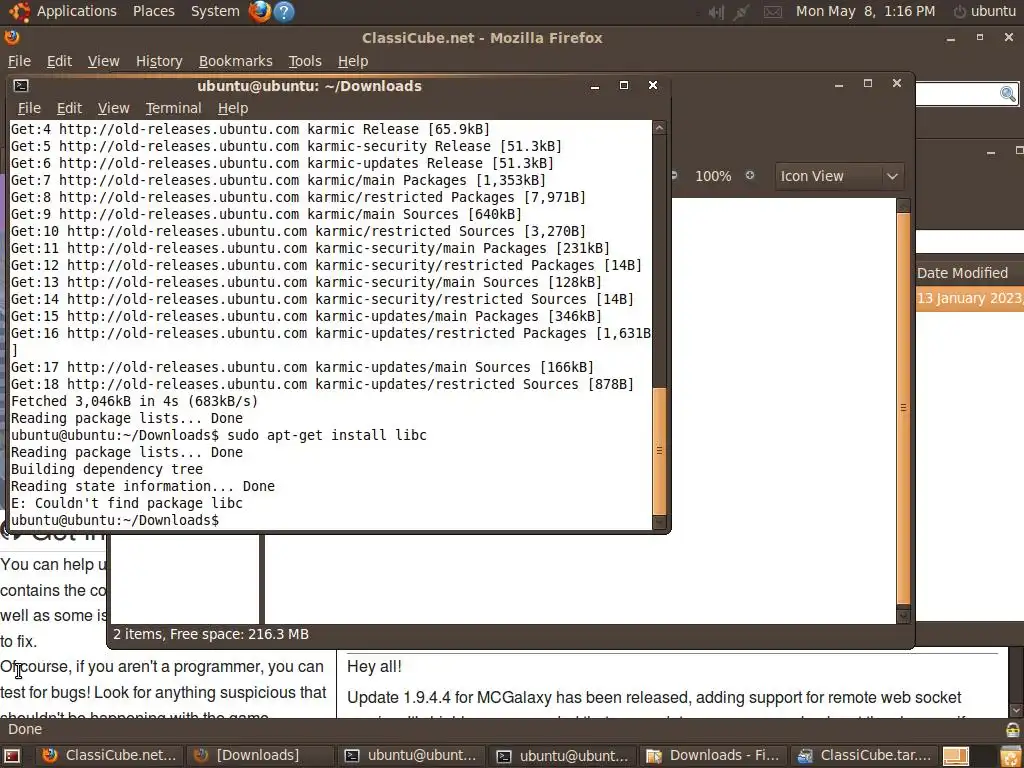Viewport: 1024px width, 768px height.
Task: Click the clock showing Mon May 8
Action: point(865,11)
